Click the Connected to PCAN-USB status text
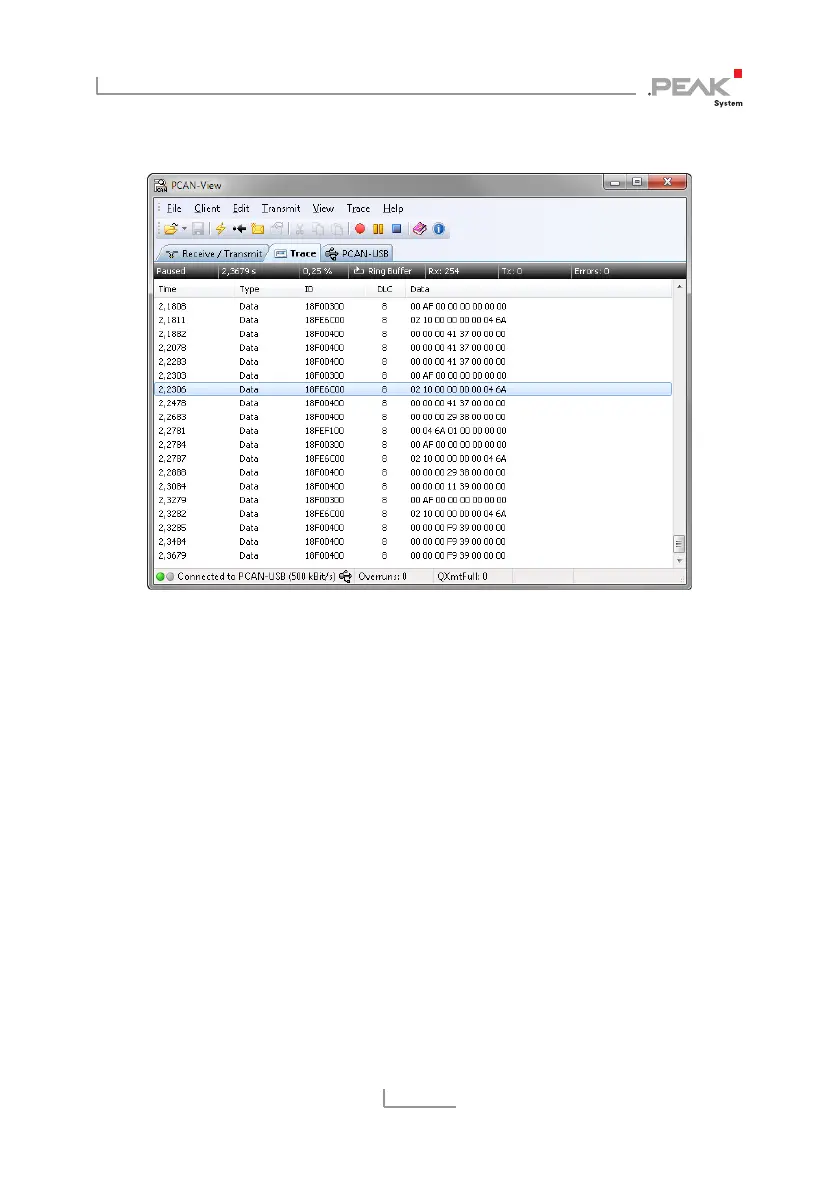The height and width of the screenshot is (1190, 840). coord(256,577)
